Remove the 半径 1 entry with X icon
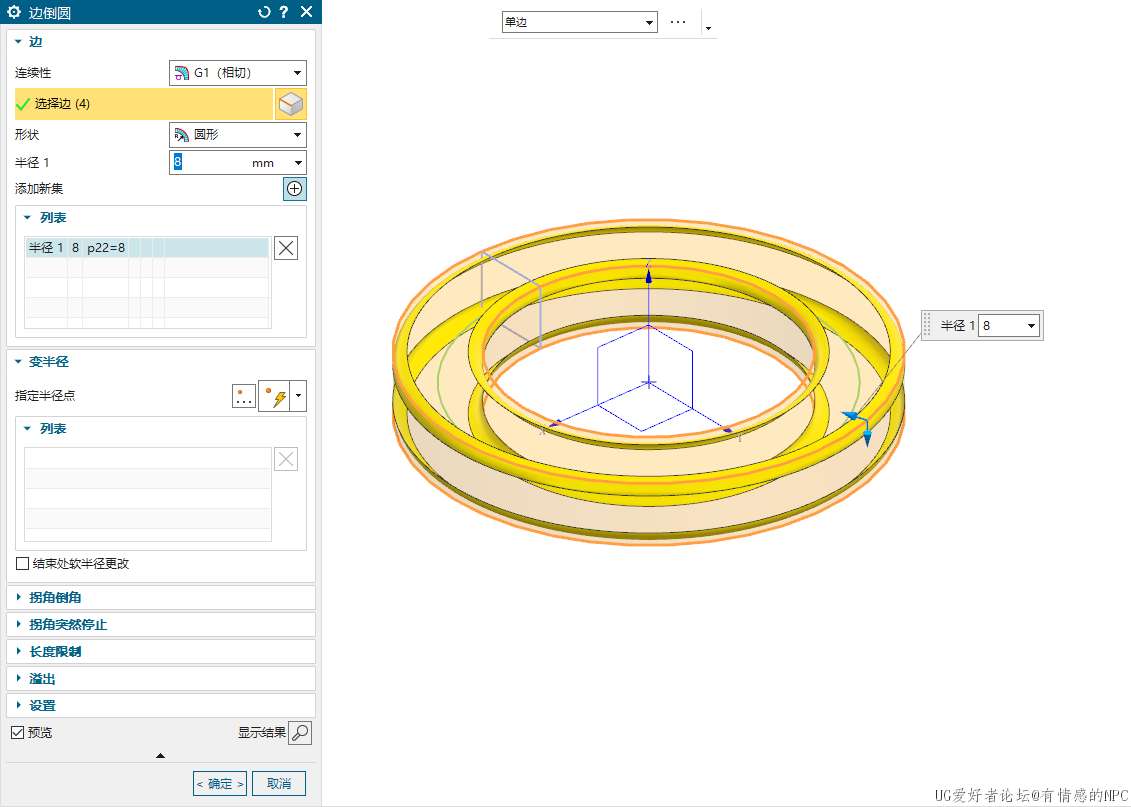This screenshot has width=1131, height=807. point(286,248)
